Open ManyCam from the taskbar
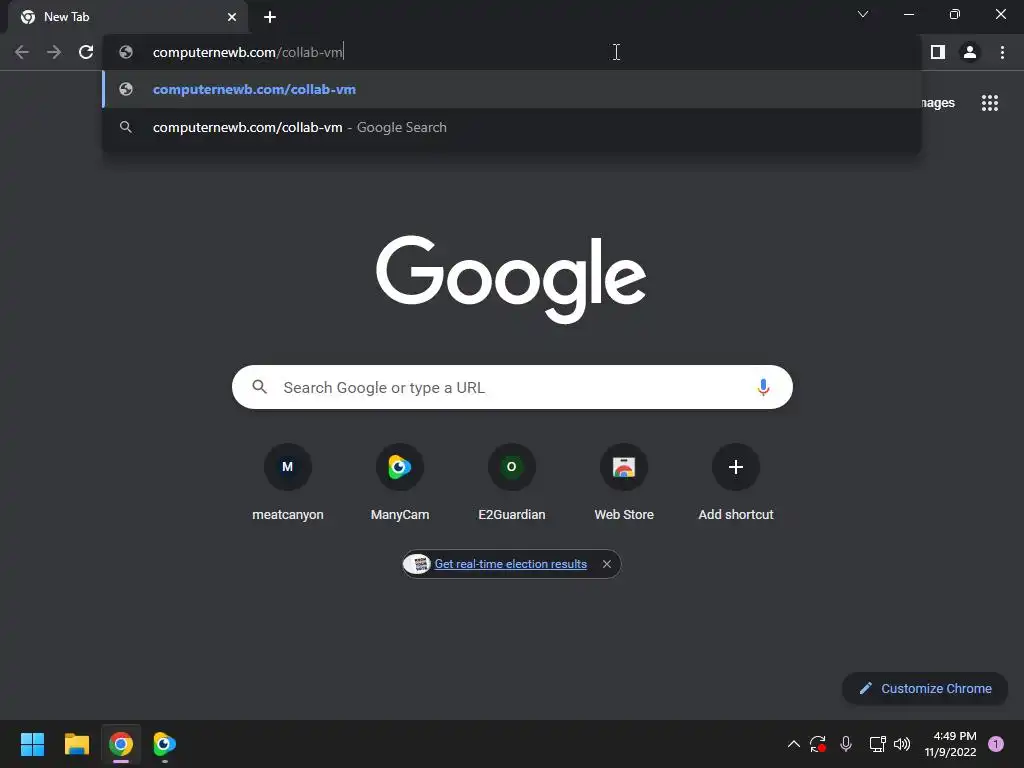The width and height of the screenshot is (1024, 768). (x=165, y=744)
